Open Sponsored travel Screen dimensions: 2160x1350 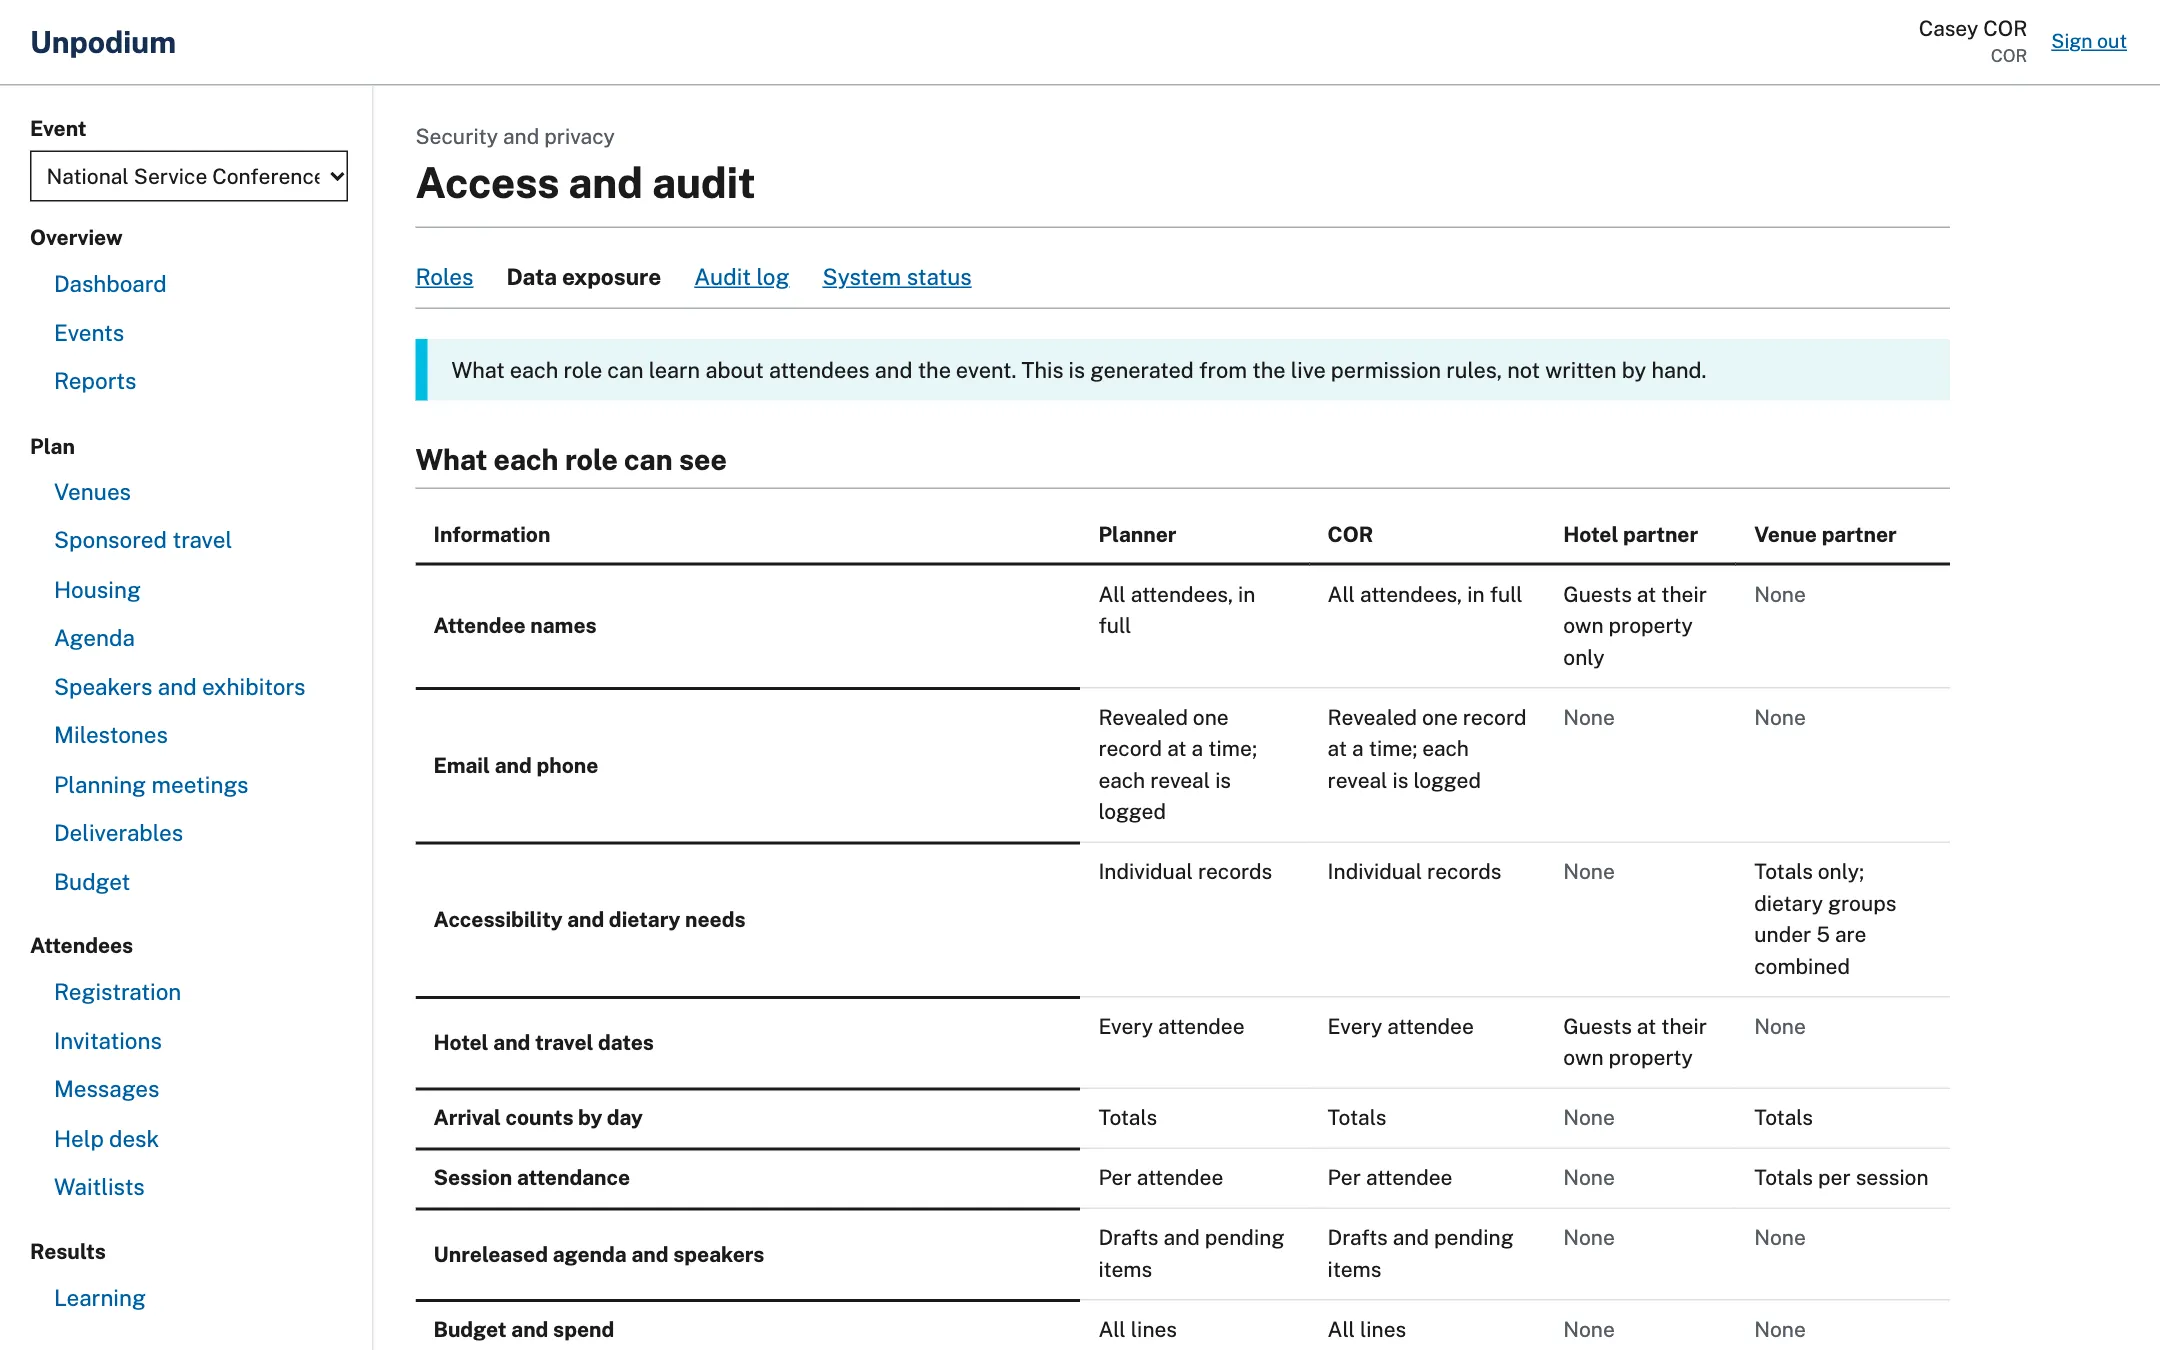tap(143, 540)
